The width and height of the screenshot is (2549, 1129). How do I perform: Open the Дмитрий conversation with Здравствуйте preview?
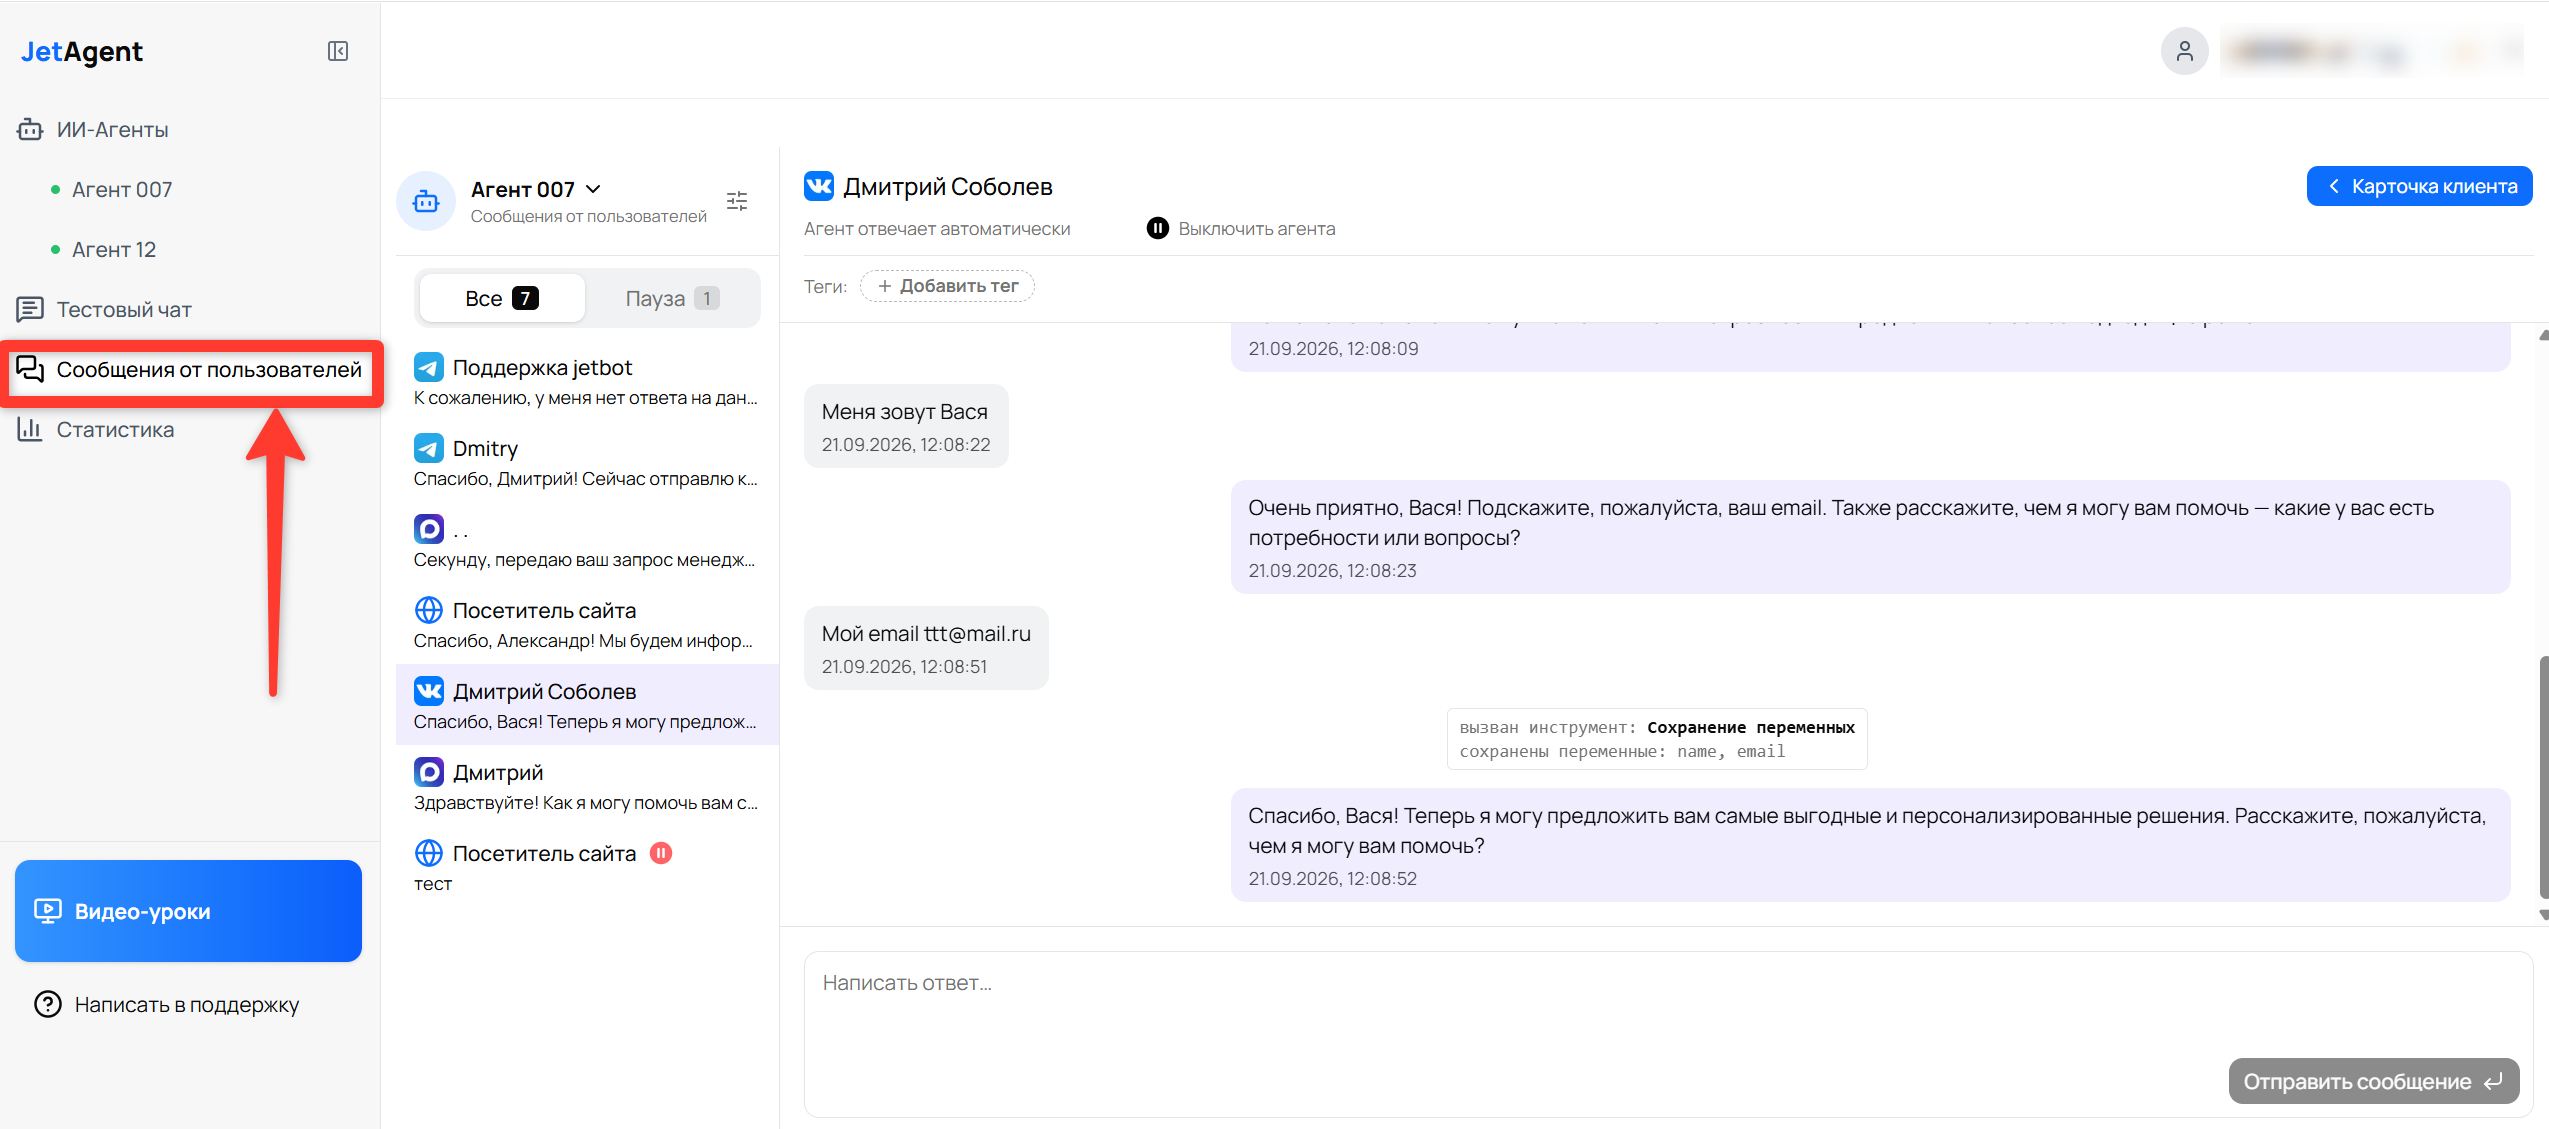click(587, 787)
